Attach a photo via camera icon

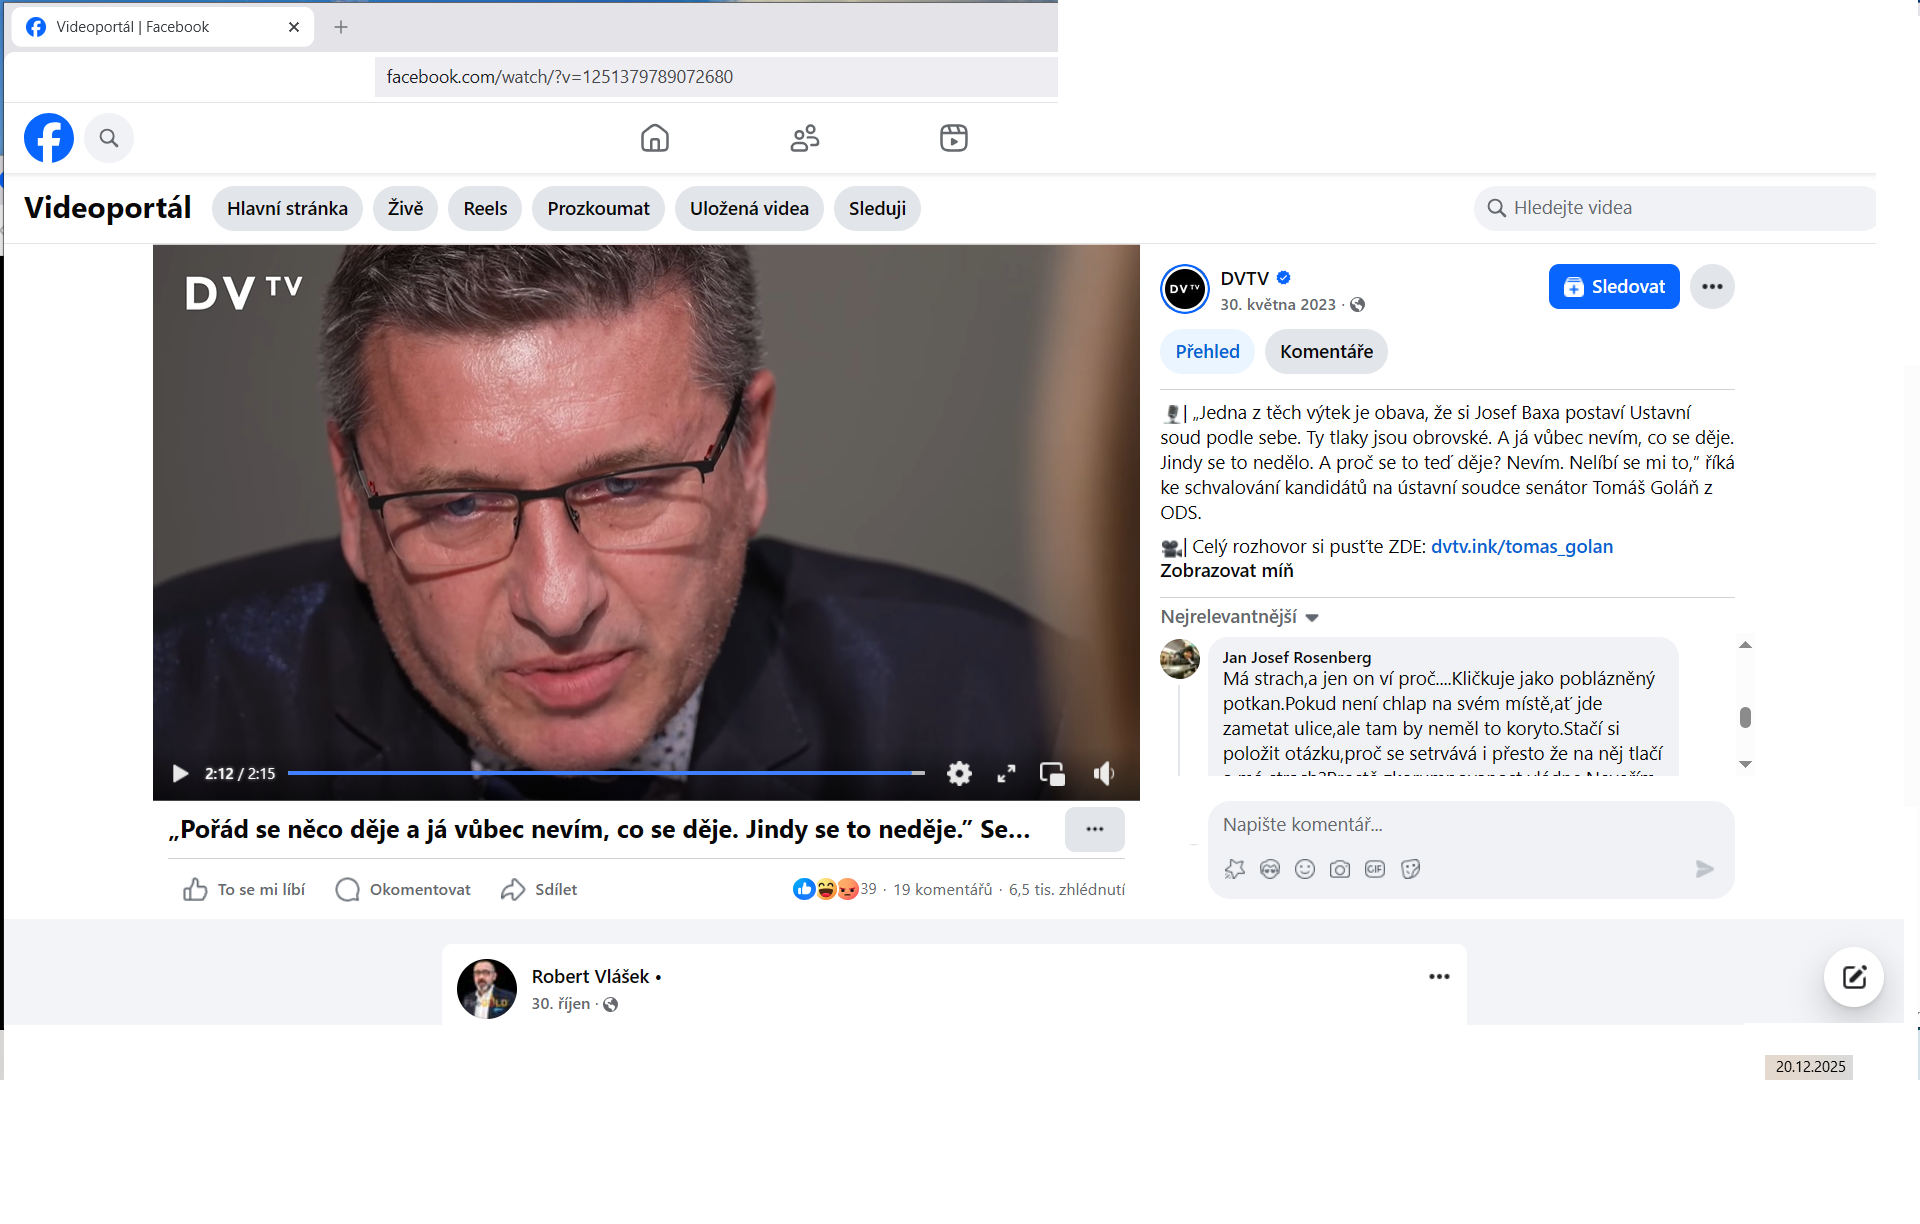click(x=1340, y=869)
